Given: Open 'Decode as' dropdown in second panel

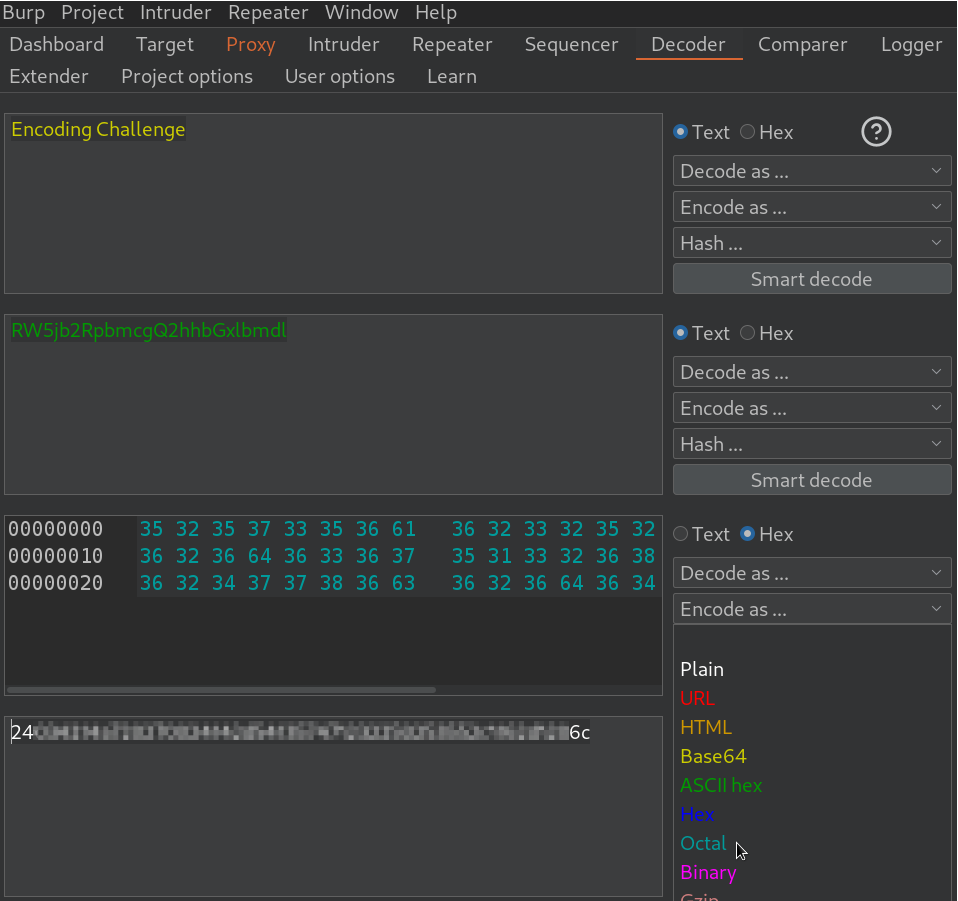Looking at the screenshot, I should click(812, 372).
